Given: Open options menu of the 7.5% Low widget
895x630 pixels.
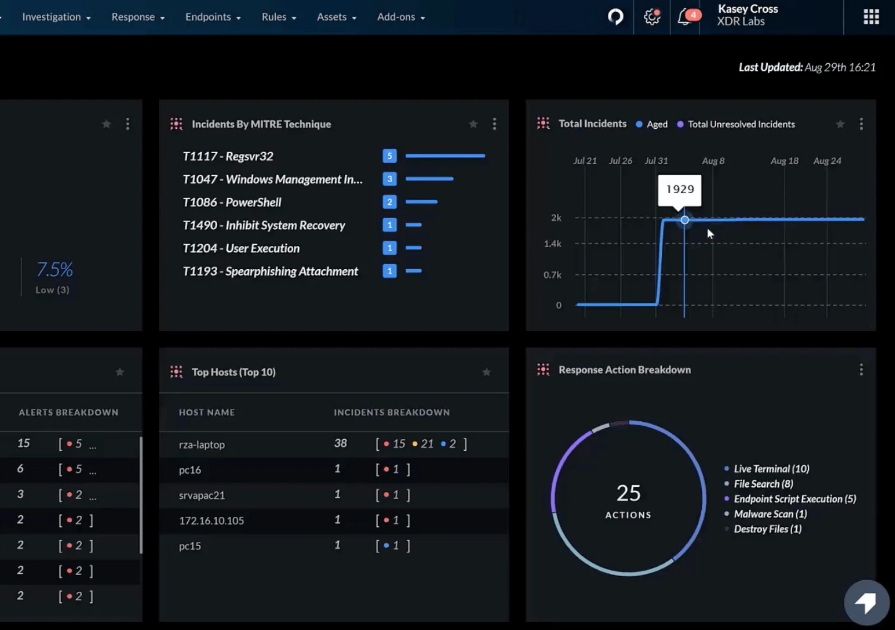Looking at the screenshot, I should tap(127, 124).
